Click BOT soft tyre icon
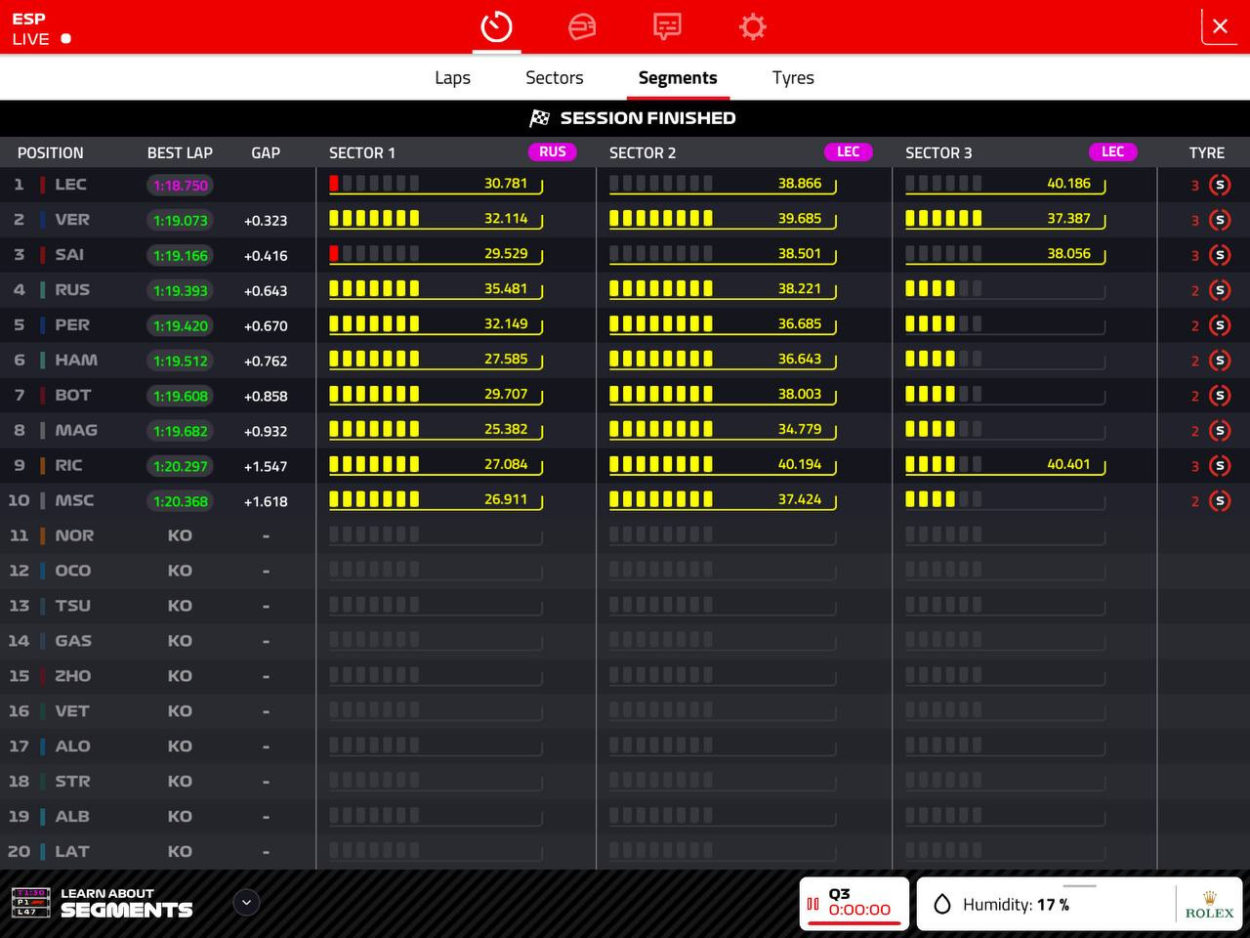1250x938 pixels. 1219,396
